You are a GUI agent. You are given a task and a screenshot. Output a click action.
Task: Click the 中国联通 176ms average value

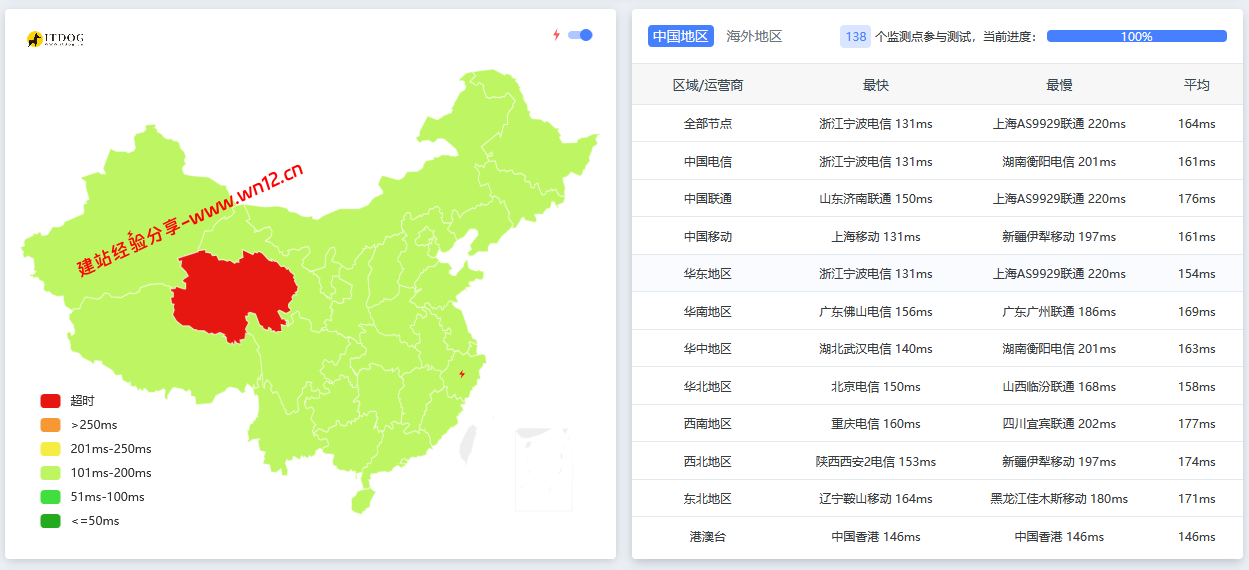1197,199
